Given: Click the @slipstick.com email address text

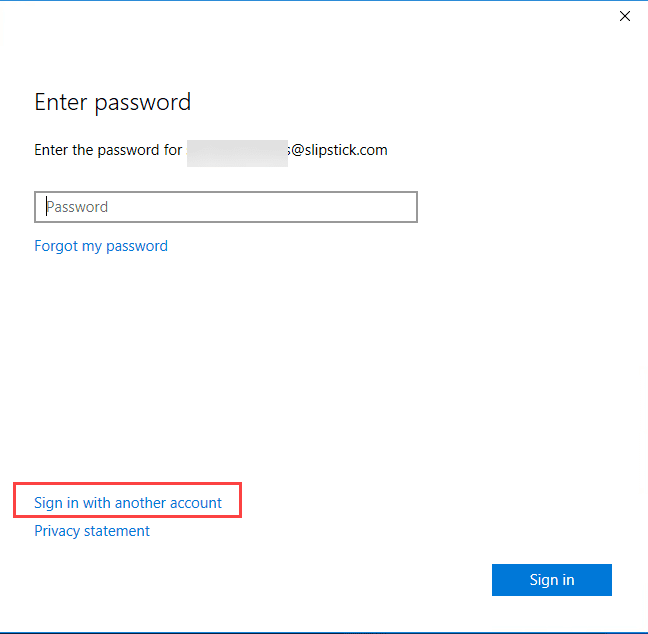Looking at the screenshot, I should point(338,150).
